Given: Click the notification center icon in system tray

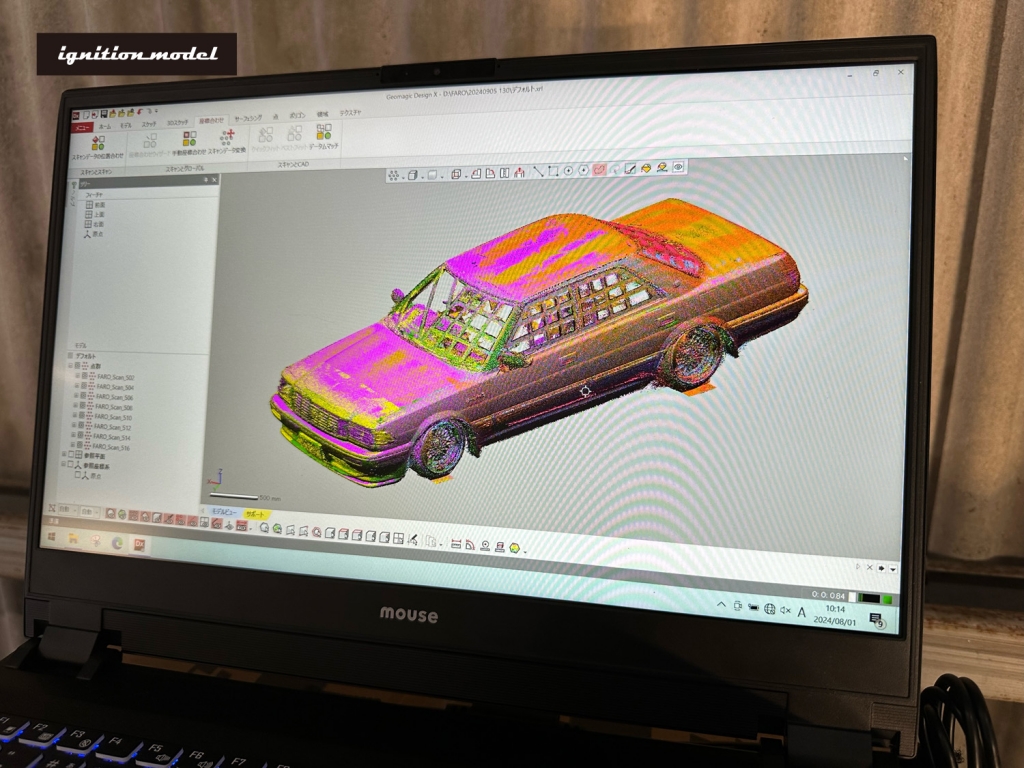Looking at the screenshot, I should [876, 620].
